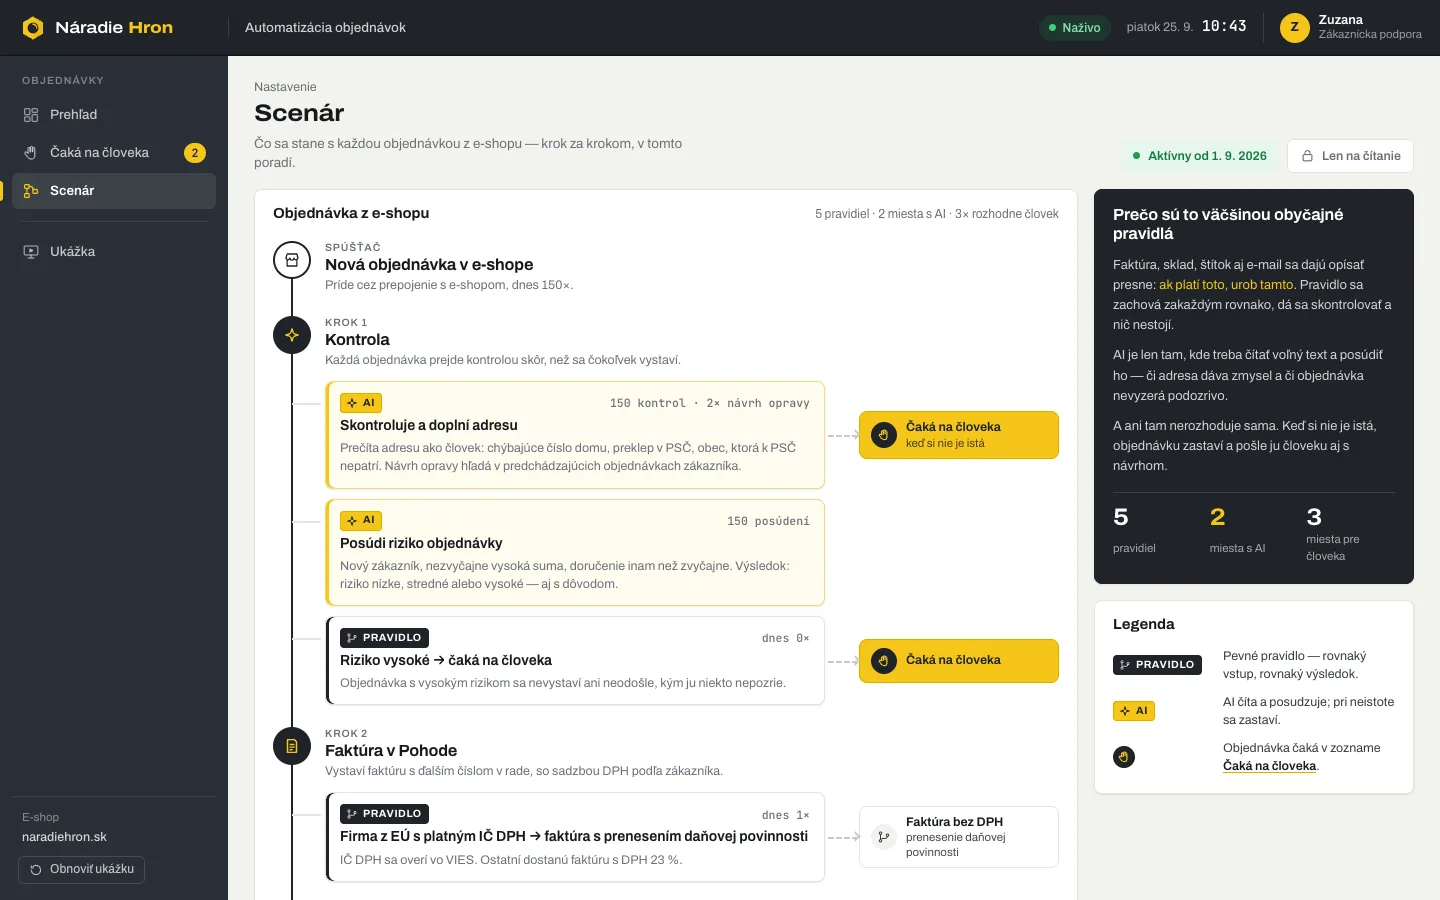Click branch icon in Faktúra bez DPH card

point(884,837)
